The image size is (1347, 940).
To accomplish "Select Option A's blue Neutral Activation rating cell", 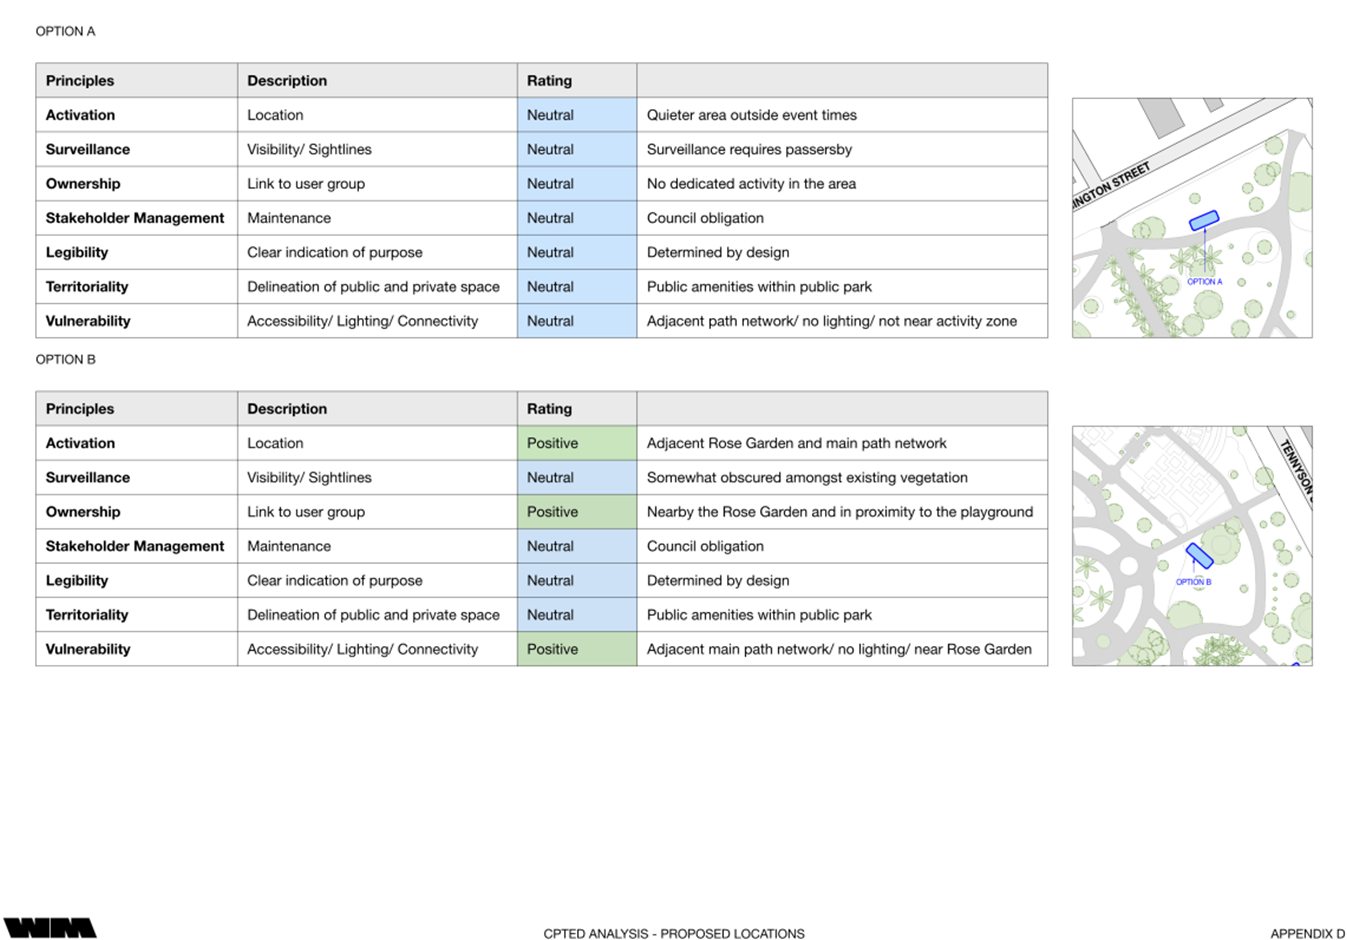I will tap(576, 115).
